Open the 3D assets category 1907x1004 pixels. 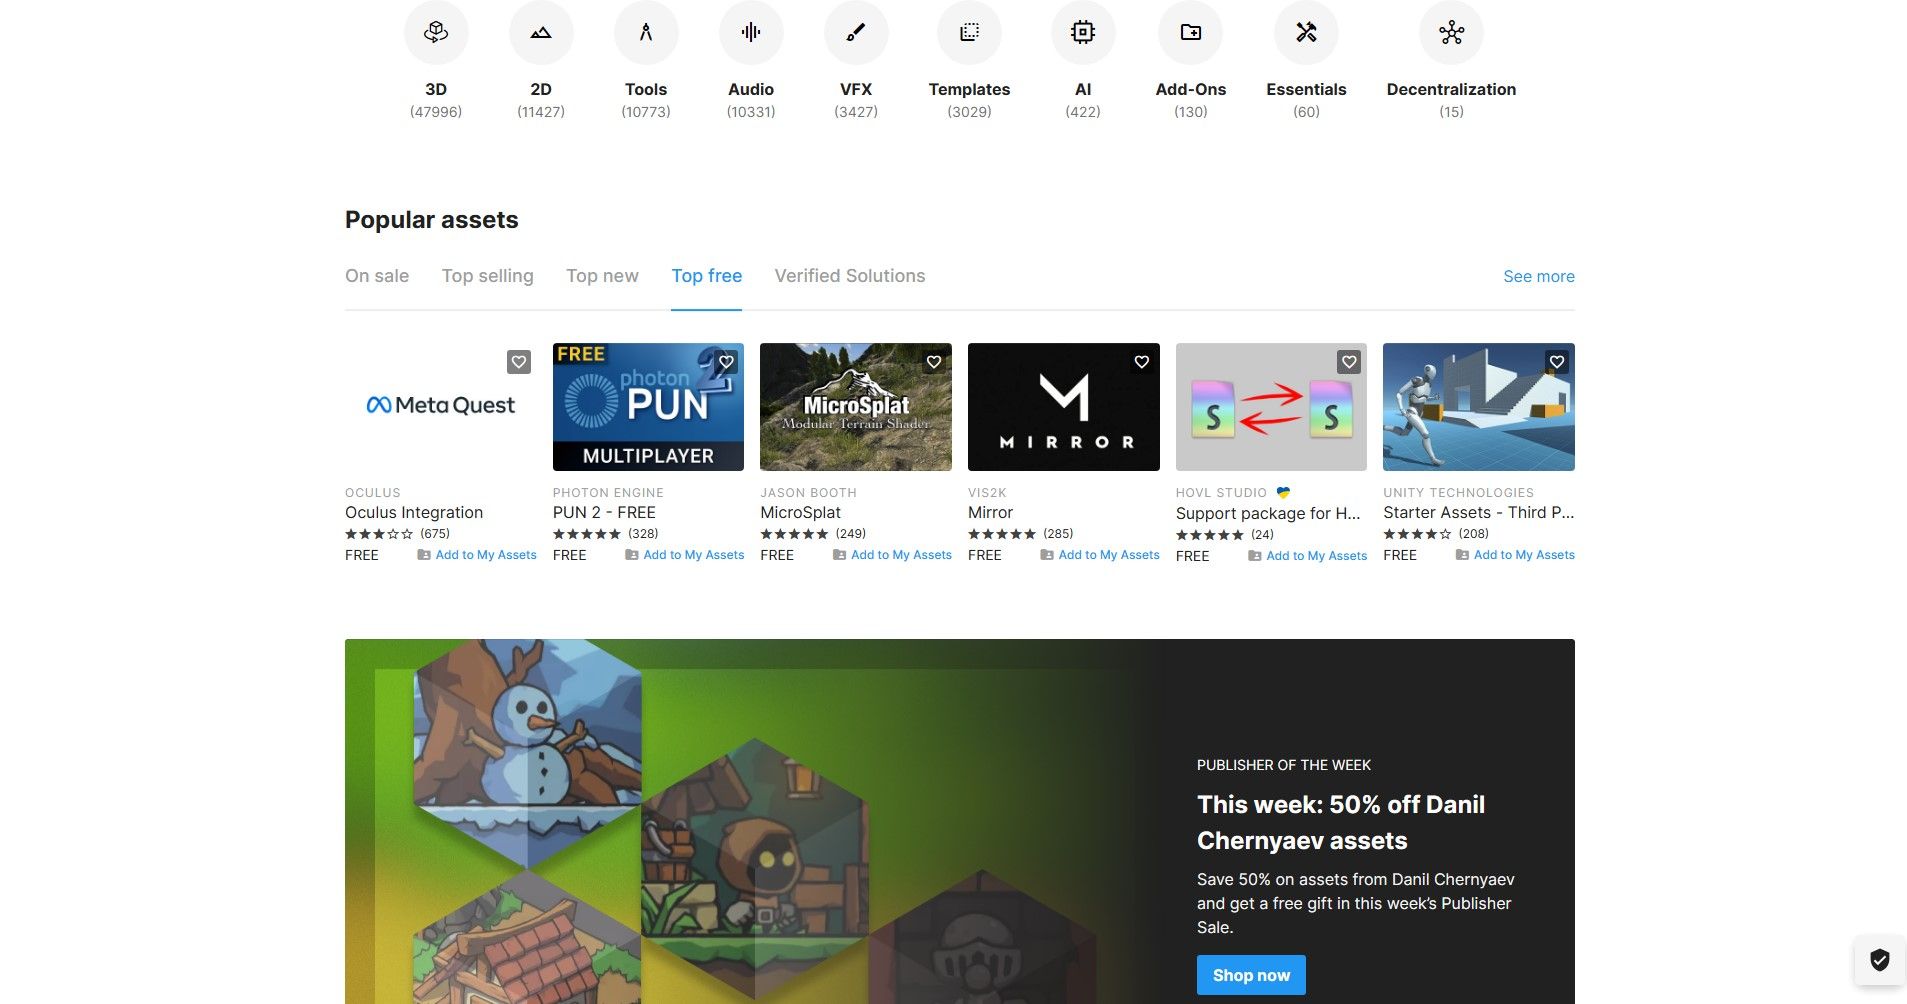(436, 32)
